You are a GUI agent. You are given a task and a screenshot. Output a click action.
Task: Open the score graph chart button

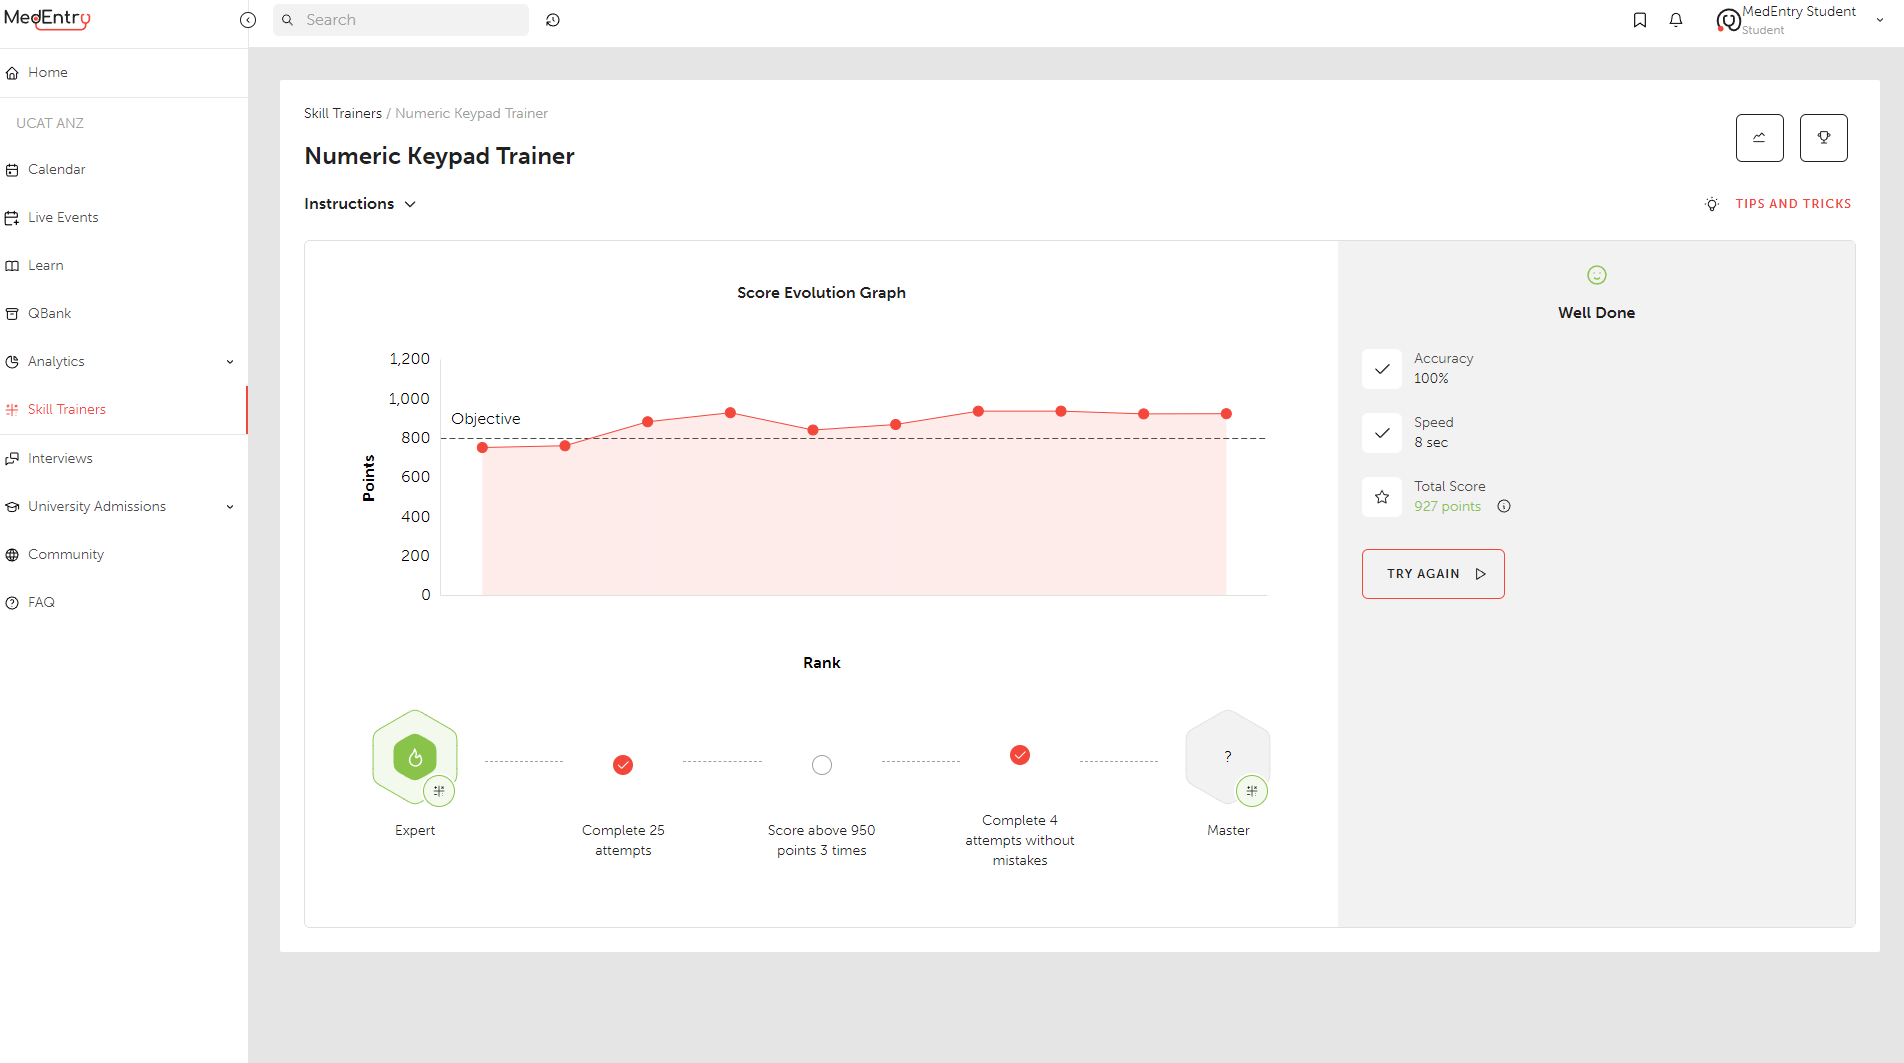click(1759, 138)
